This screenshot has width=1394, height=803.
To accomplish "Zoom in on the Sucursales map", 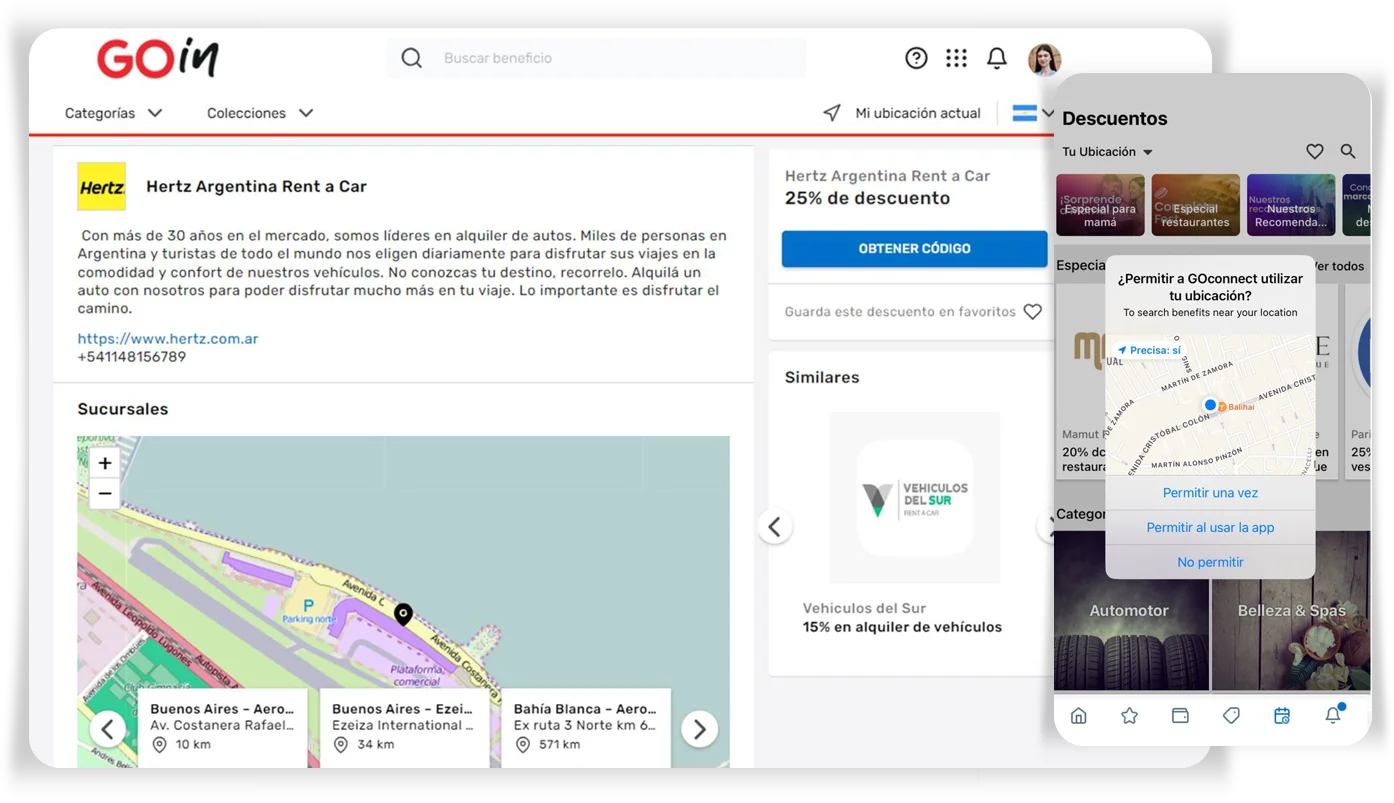I will pyautogui.click(x=105, y=463).
